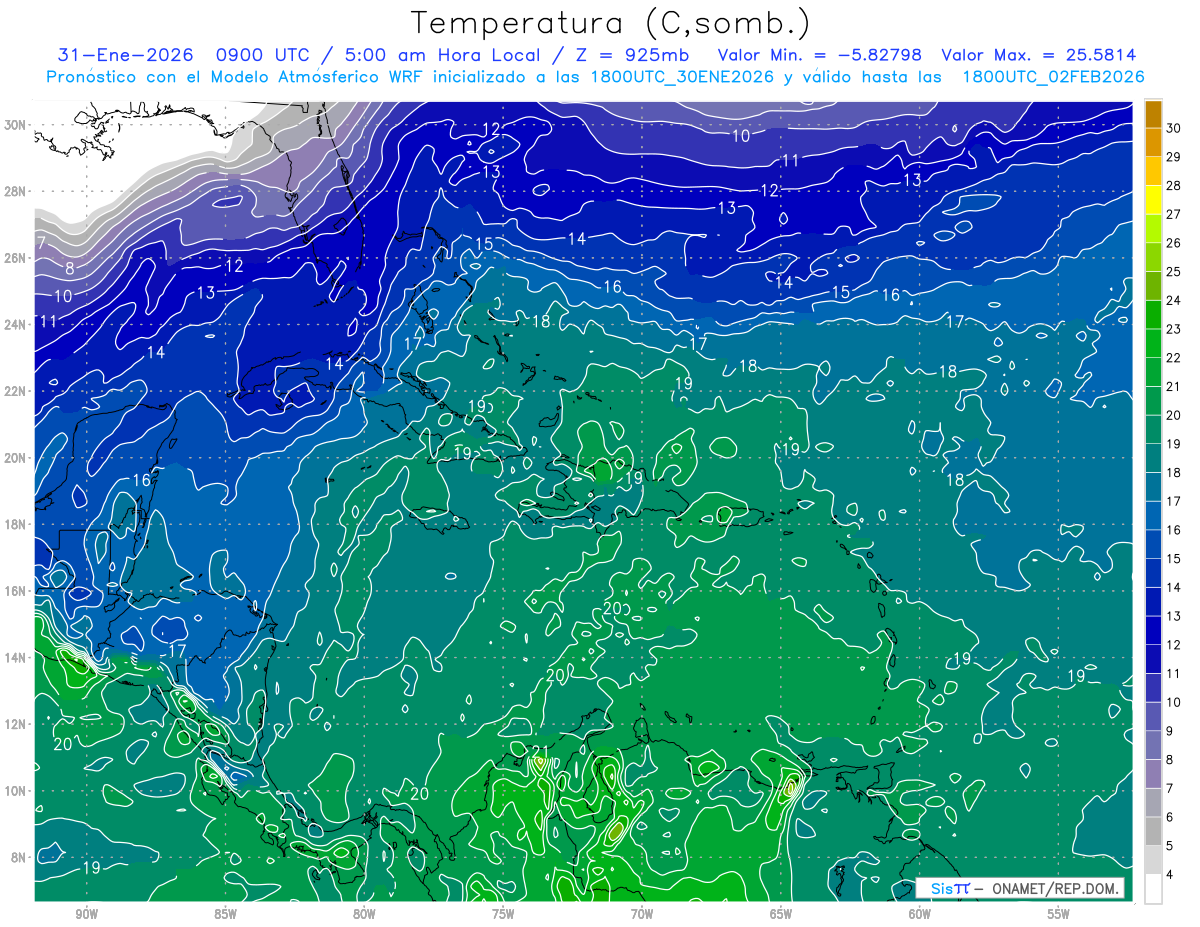
Task: Click the color bar label '27'
Action: (1173, 214)
